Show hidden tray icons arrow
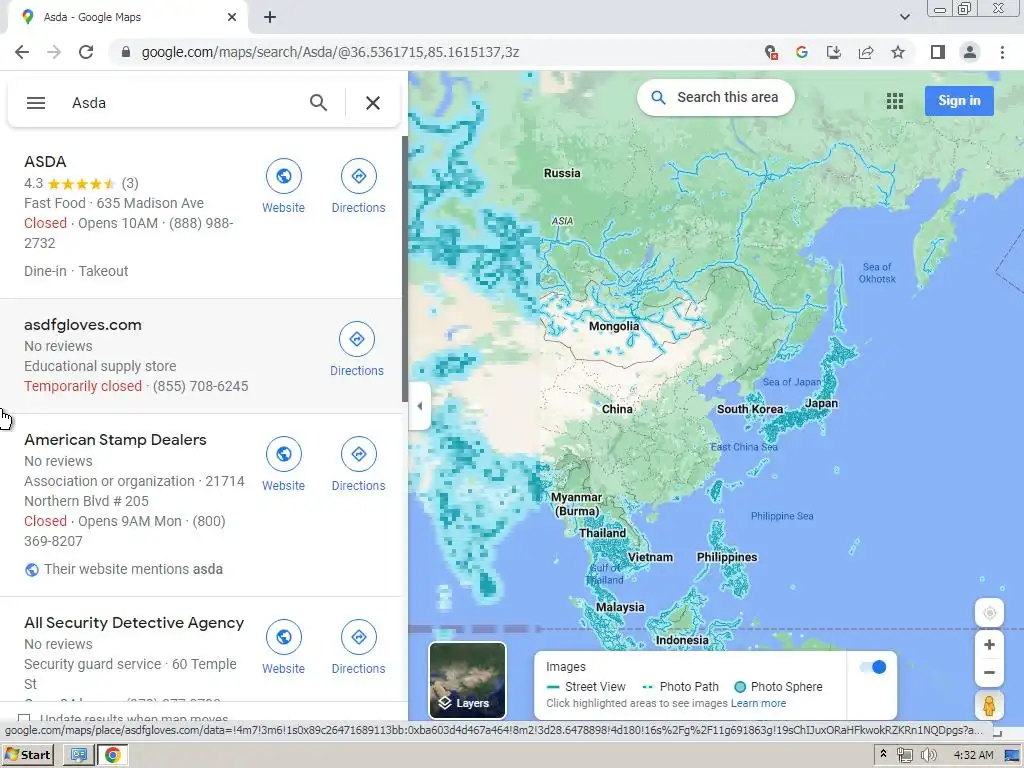 click(x=883, y=754)
